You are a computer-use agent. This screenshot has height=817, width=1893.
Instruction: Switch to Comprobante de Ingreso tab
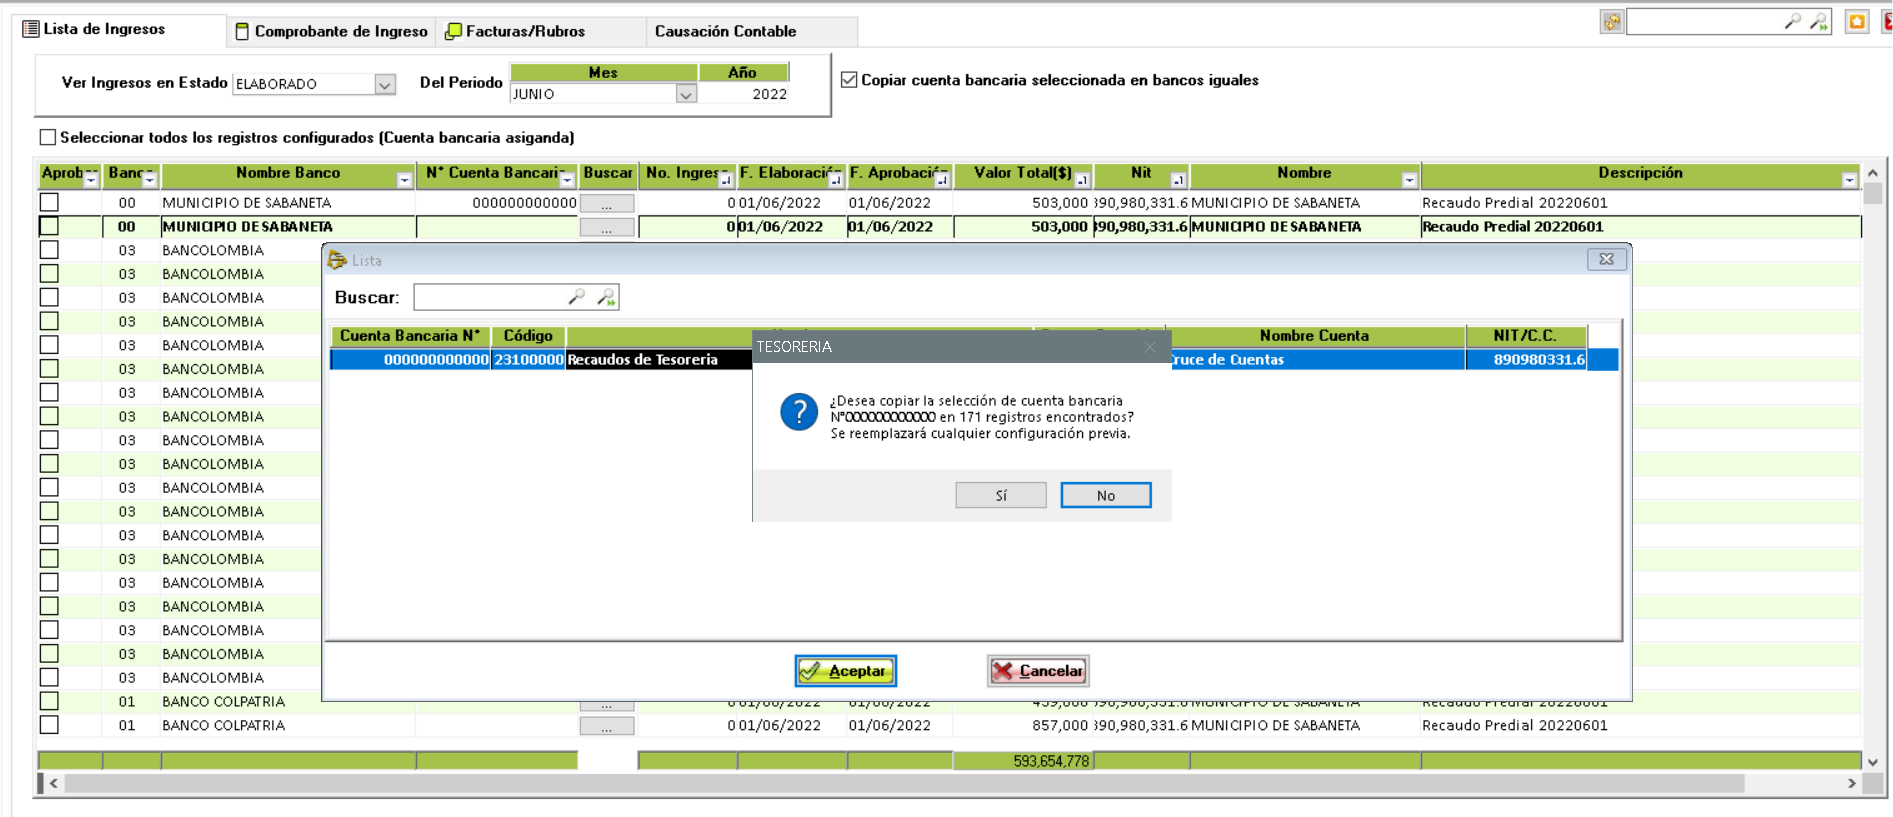point(331,31)
